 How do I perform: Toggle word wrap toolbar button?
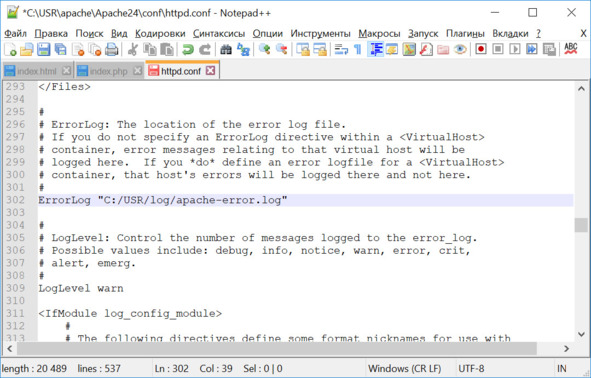(341, 49)
